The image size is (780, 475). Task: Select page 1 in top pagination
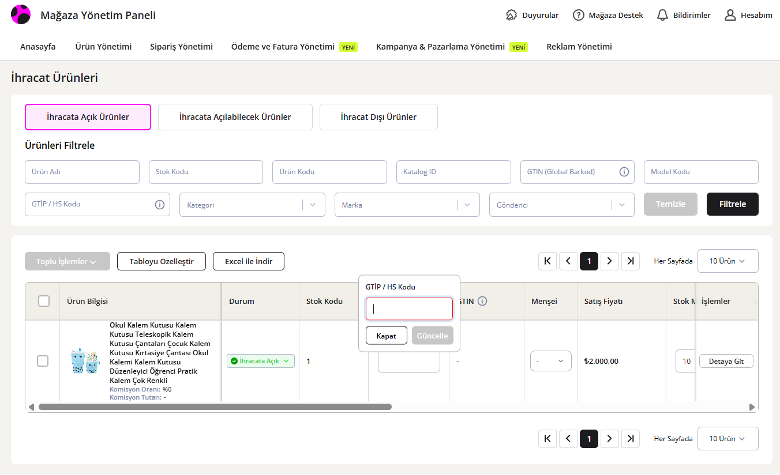pyautogui.click(x=589, y=261)
